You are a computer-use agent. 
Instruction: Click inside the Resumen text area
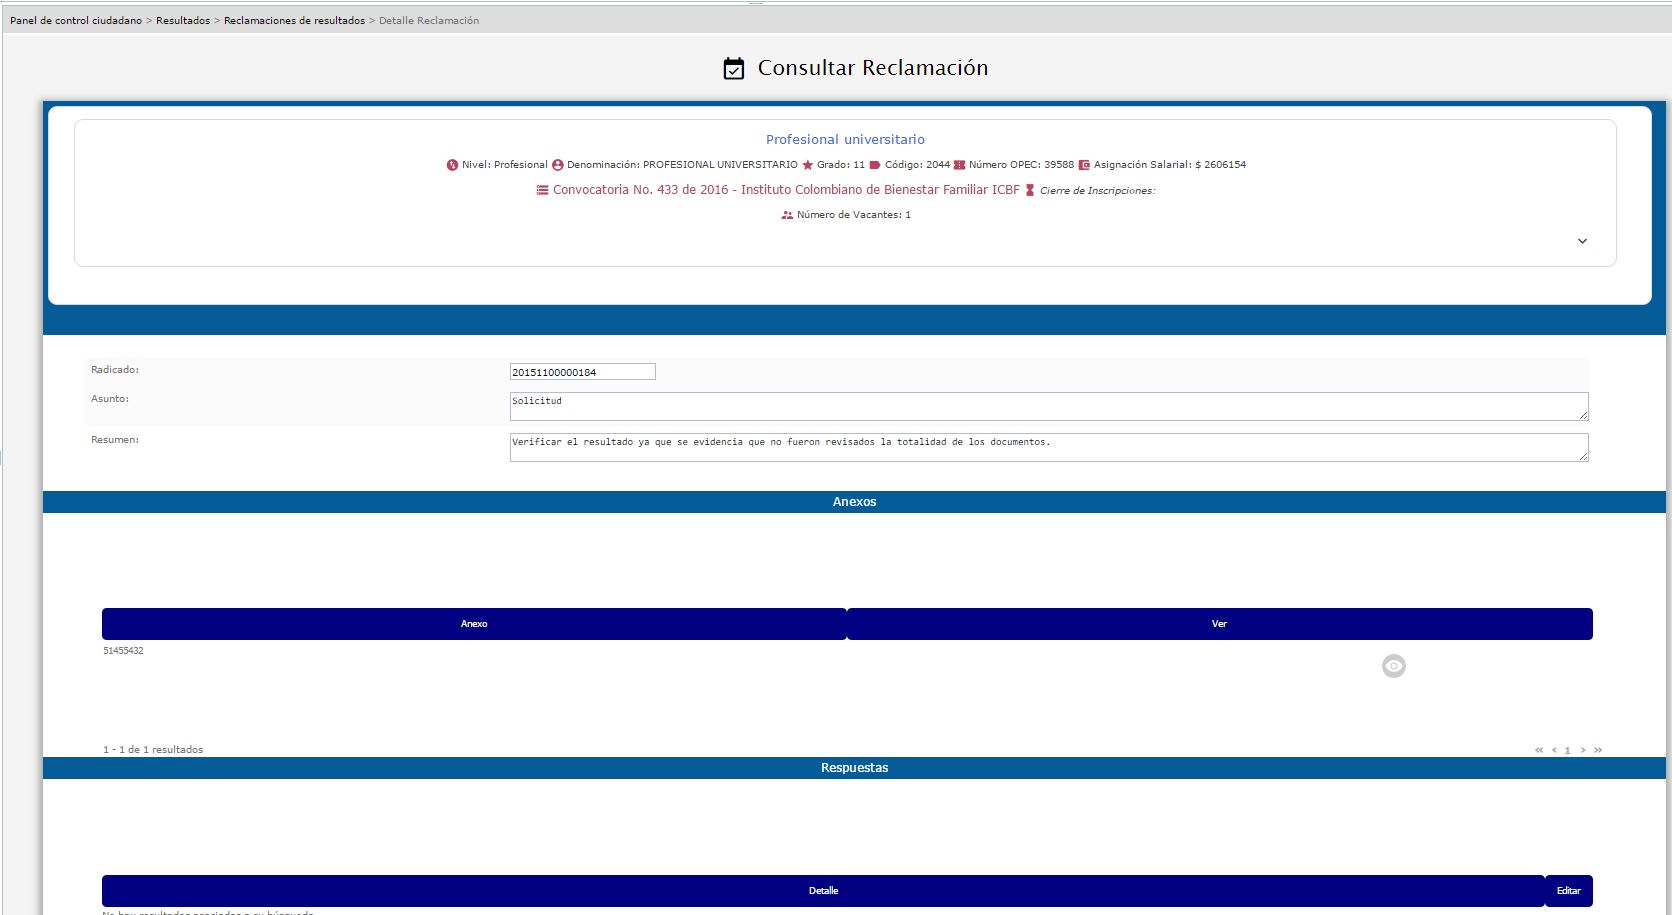point(1048,447)
